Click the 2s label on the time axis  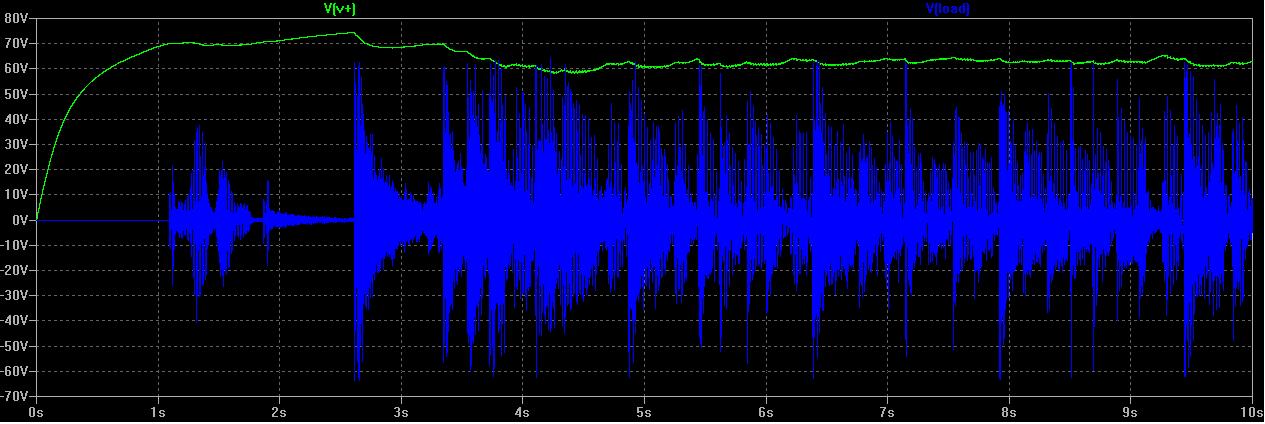pyautogui.click(x=279, y=412)
